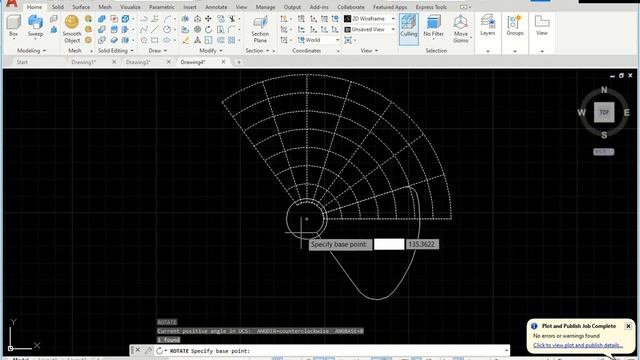640x360 pixels.
Task: Open the Annotate ribbon tab
Action: (216, 7)
